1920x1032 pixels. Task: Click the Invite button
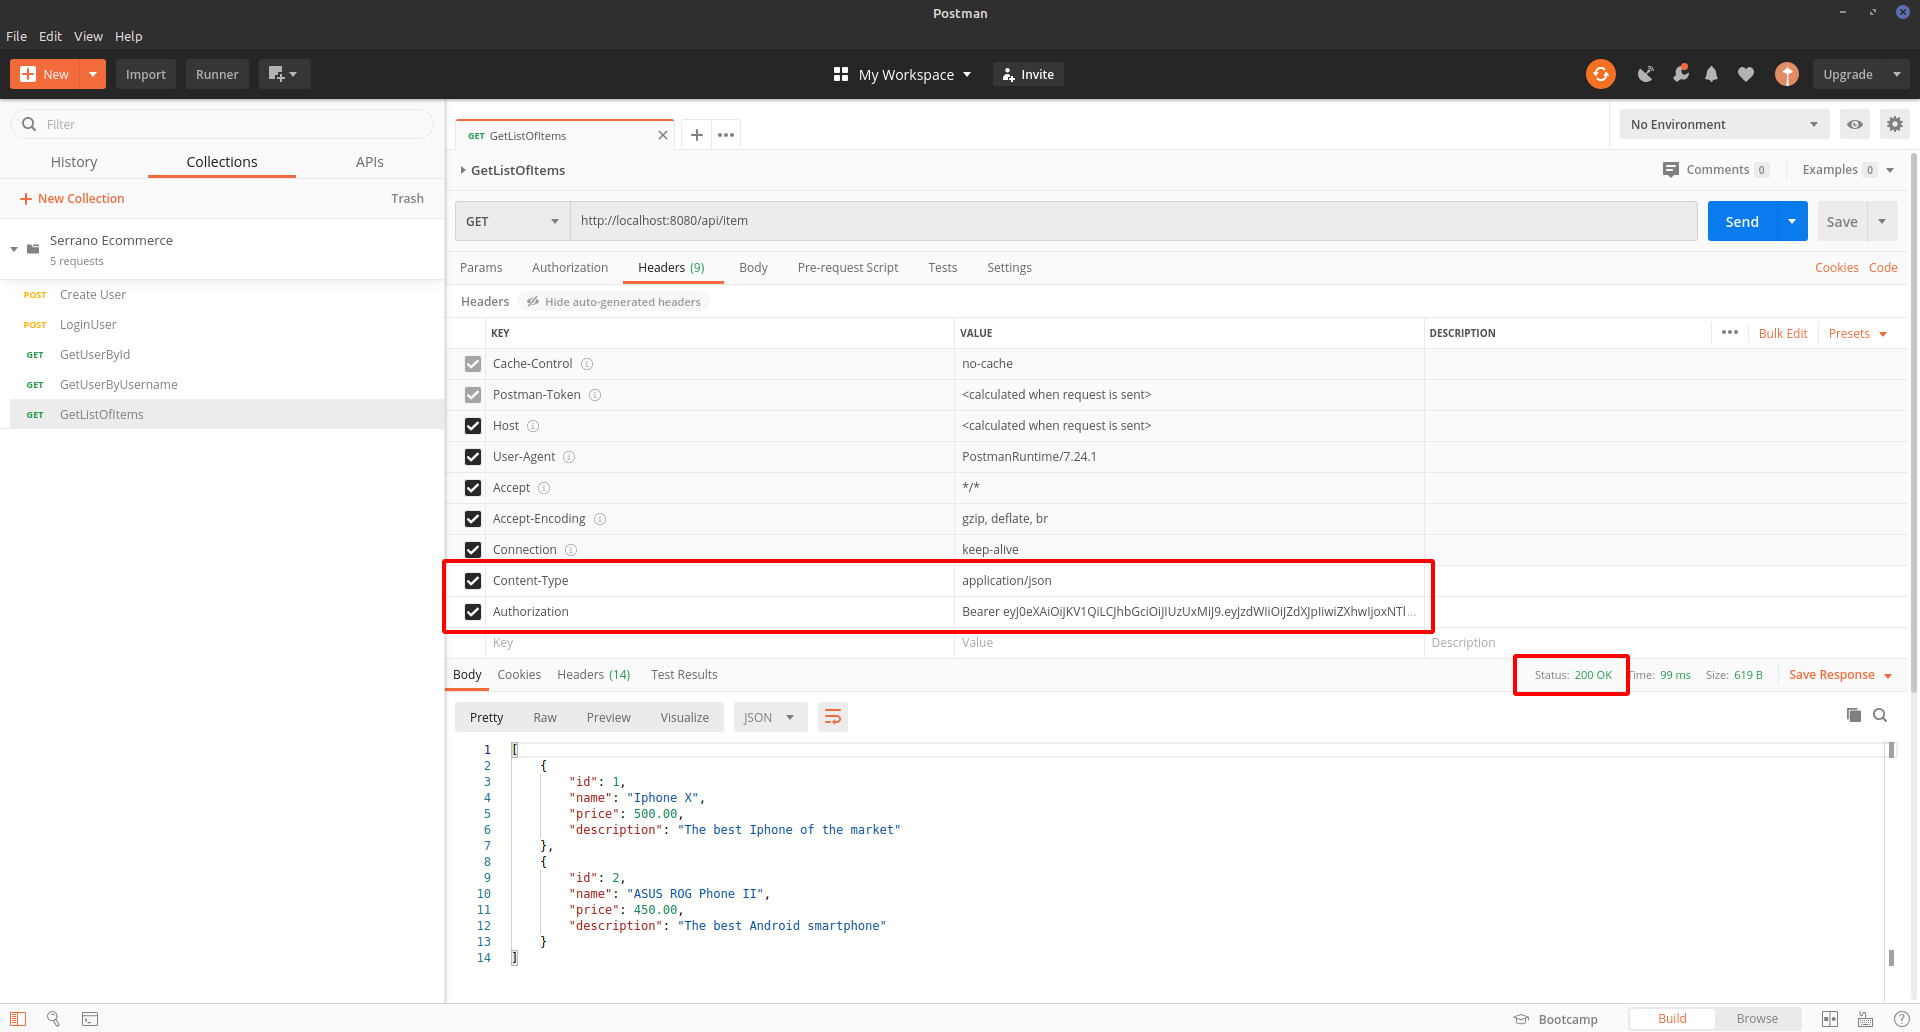tap(1028, 74)
